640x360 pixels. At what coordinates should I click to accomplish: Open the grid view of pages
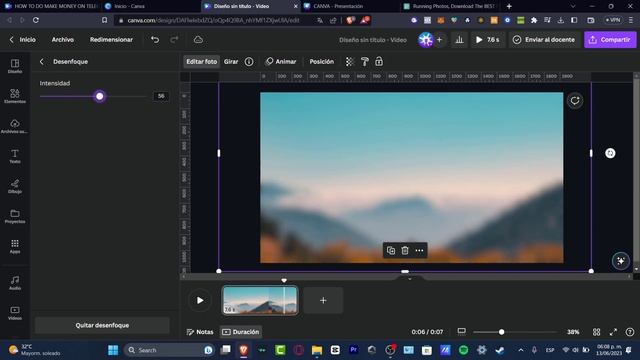596,332
